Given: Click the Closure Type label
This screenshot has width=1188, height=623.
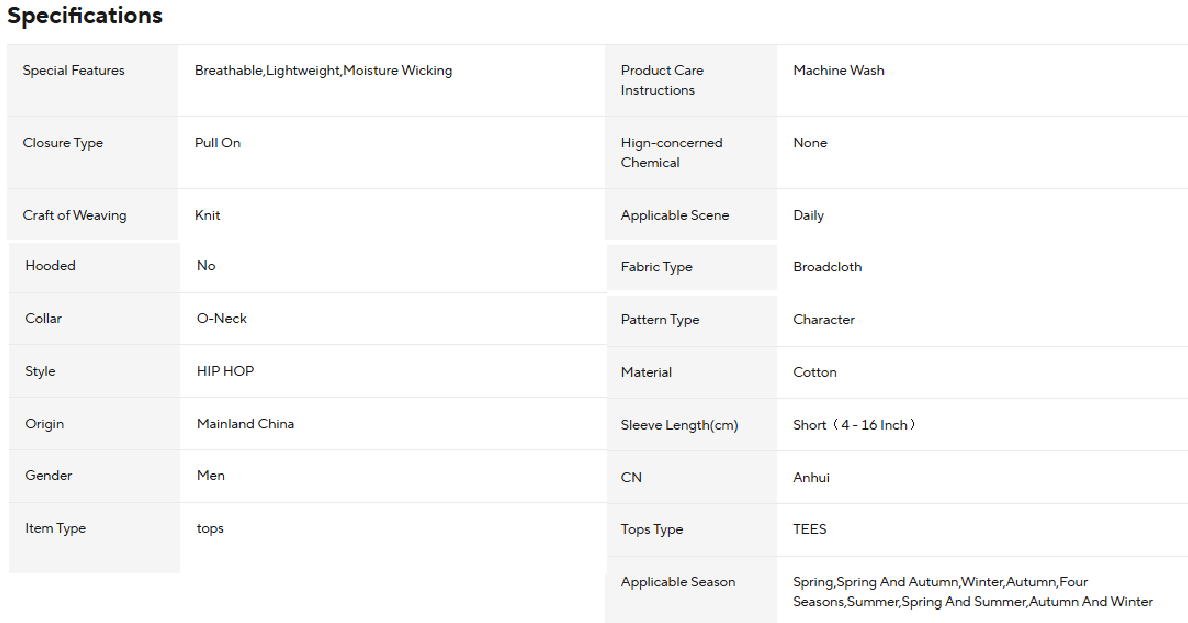Looking at the screenshot, I should [x=63, y=143].
